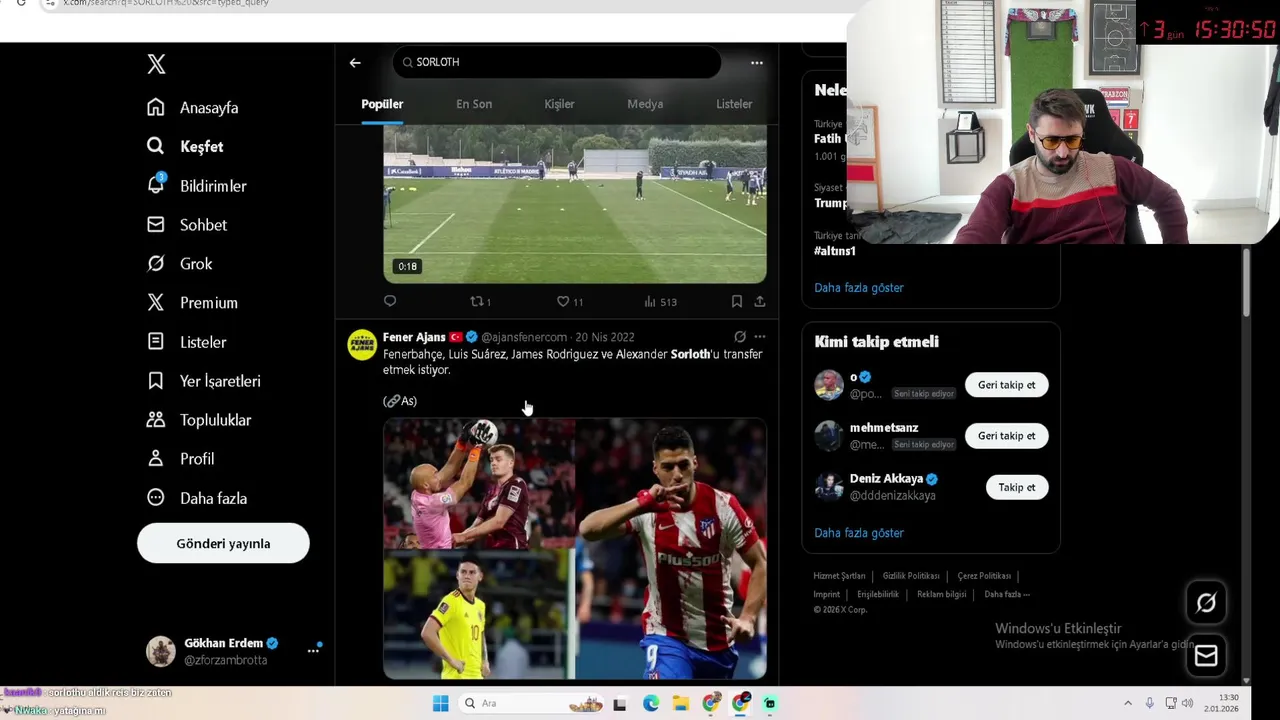This screenshot has height=720, width=1280.
Task: Bookmark the video post
Action: pos(736,301)
